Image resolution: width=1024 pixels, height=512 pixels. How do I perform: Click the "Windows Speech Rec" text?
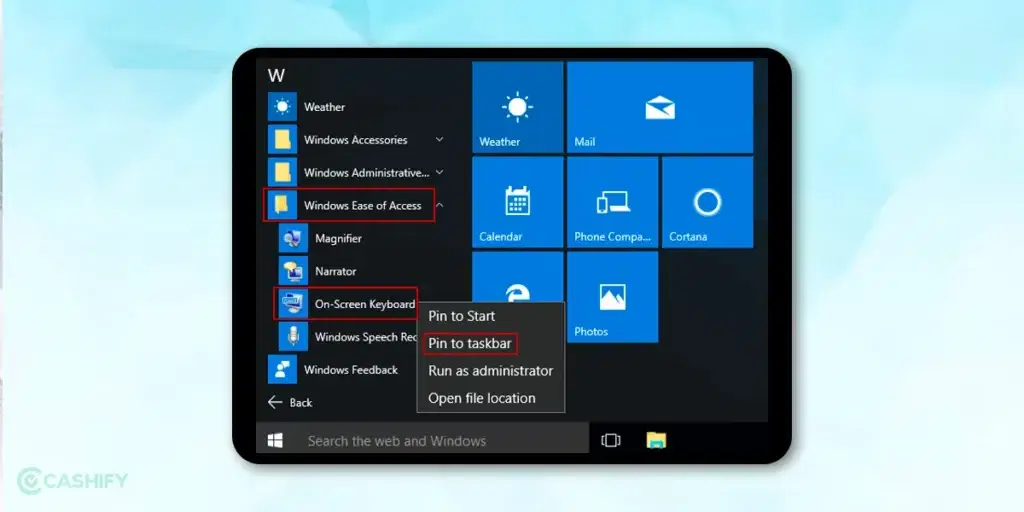(366, 337)
